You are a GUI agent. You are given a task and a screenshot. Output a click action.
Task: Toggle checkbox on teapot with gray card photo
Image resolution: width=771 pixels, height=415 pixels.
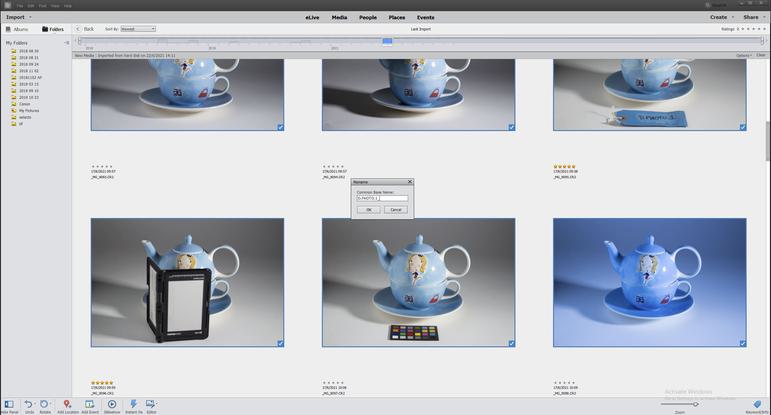pyautogui.click(x=280, y=343)
